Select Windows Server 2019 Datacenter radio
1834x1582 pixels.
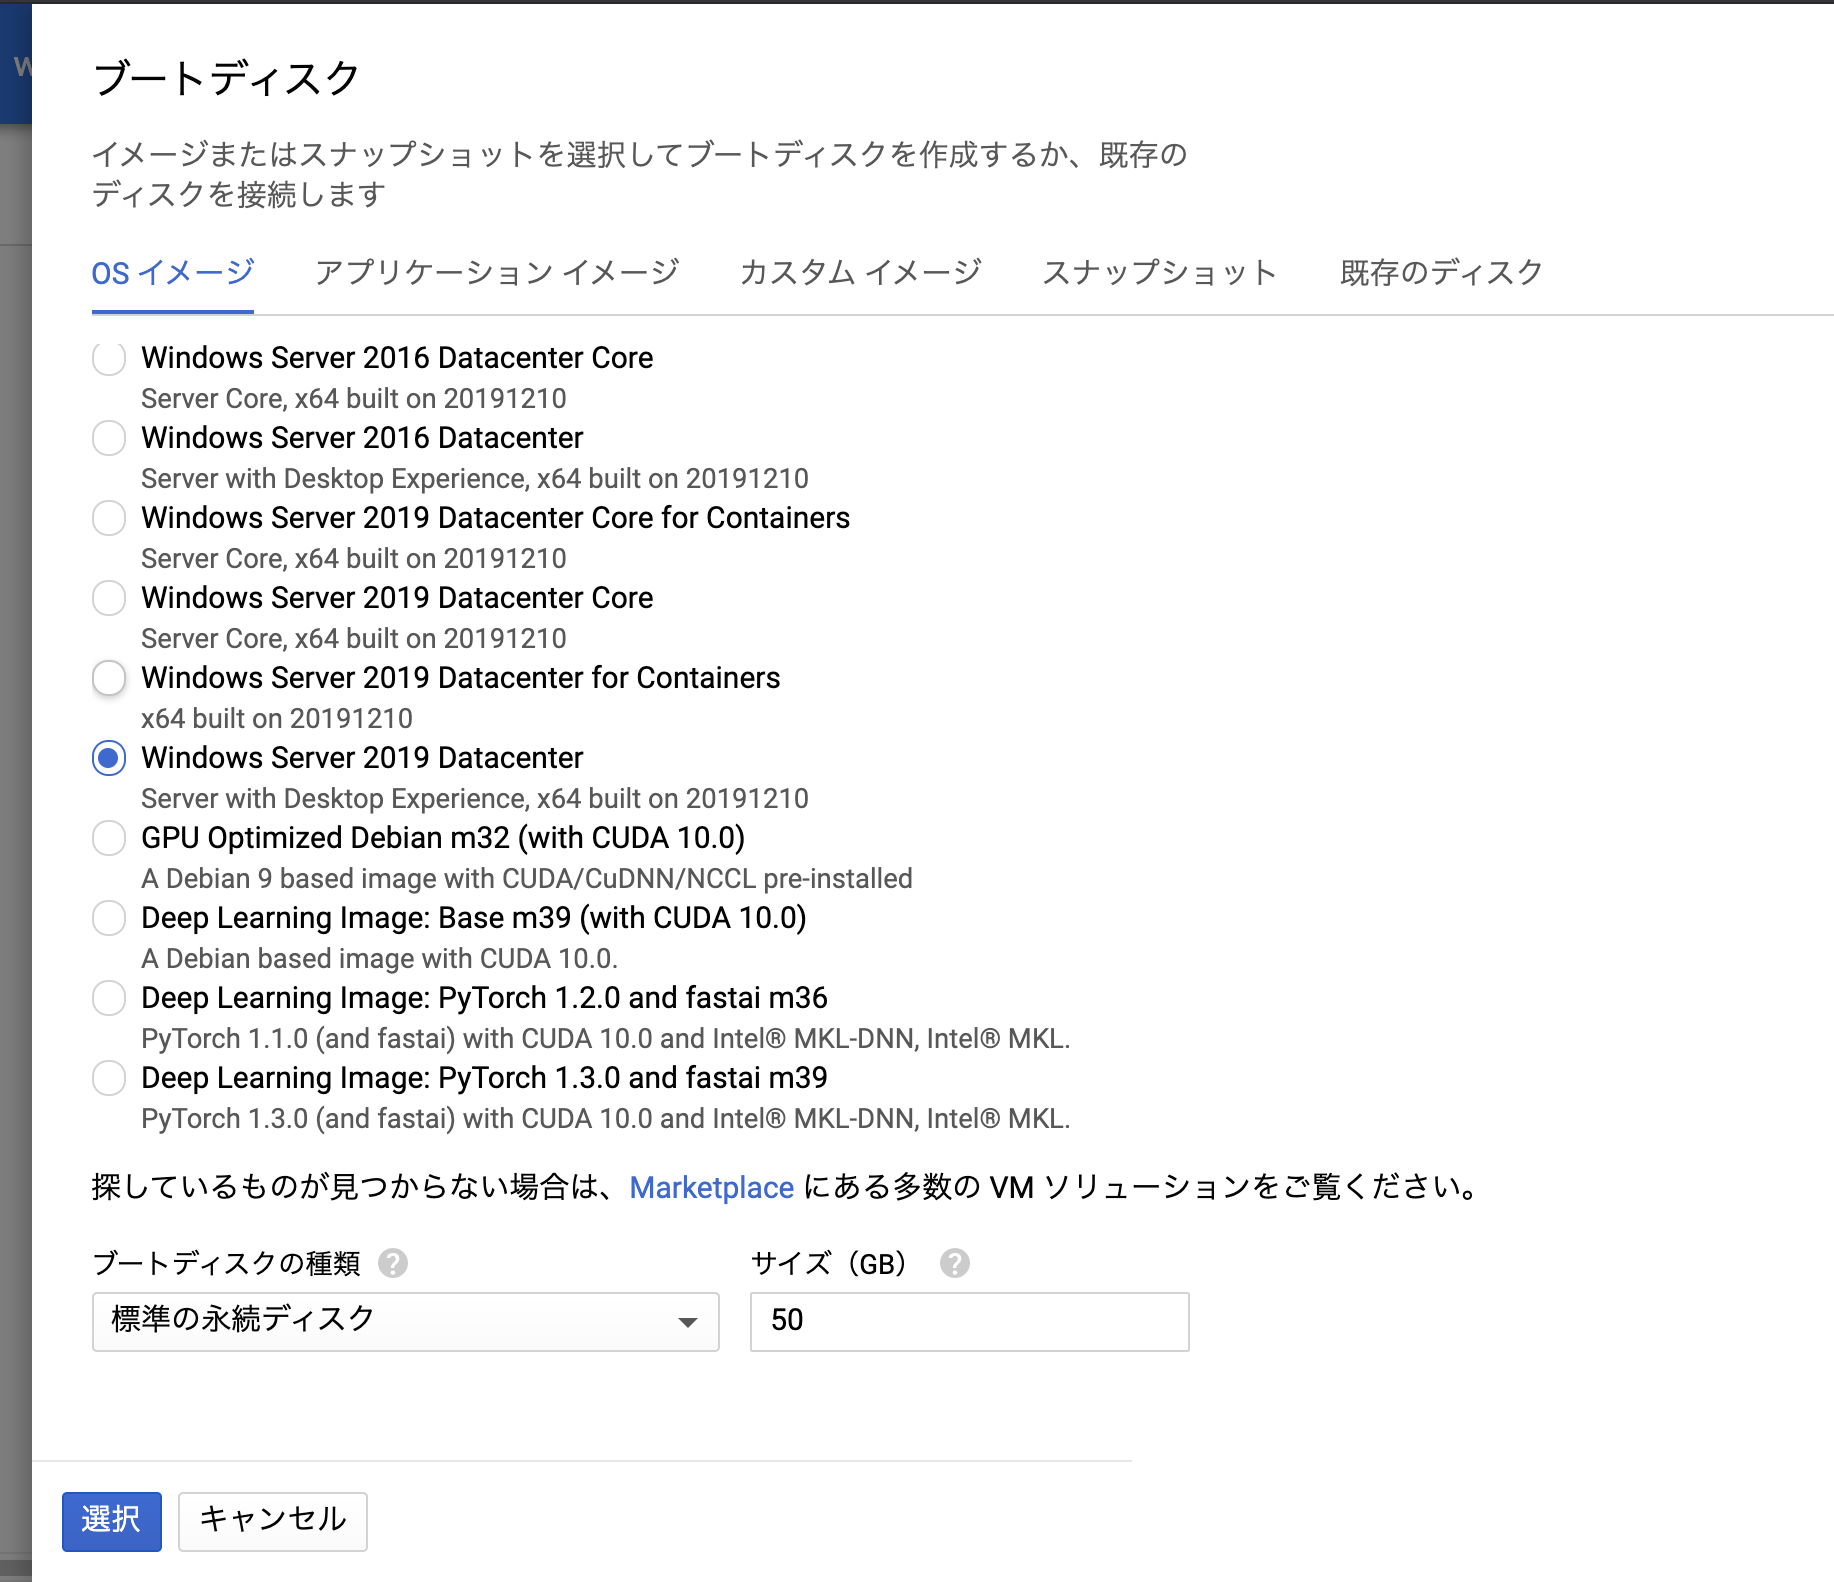[x=109, y=758]
